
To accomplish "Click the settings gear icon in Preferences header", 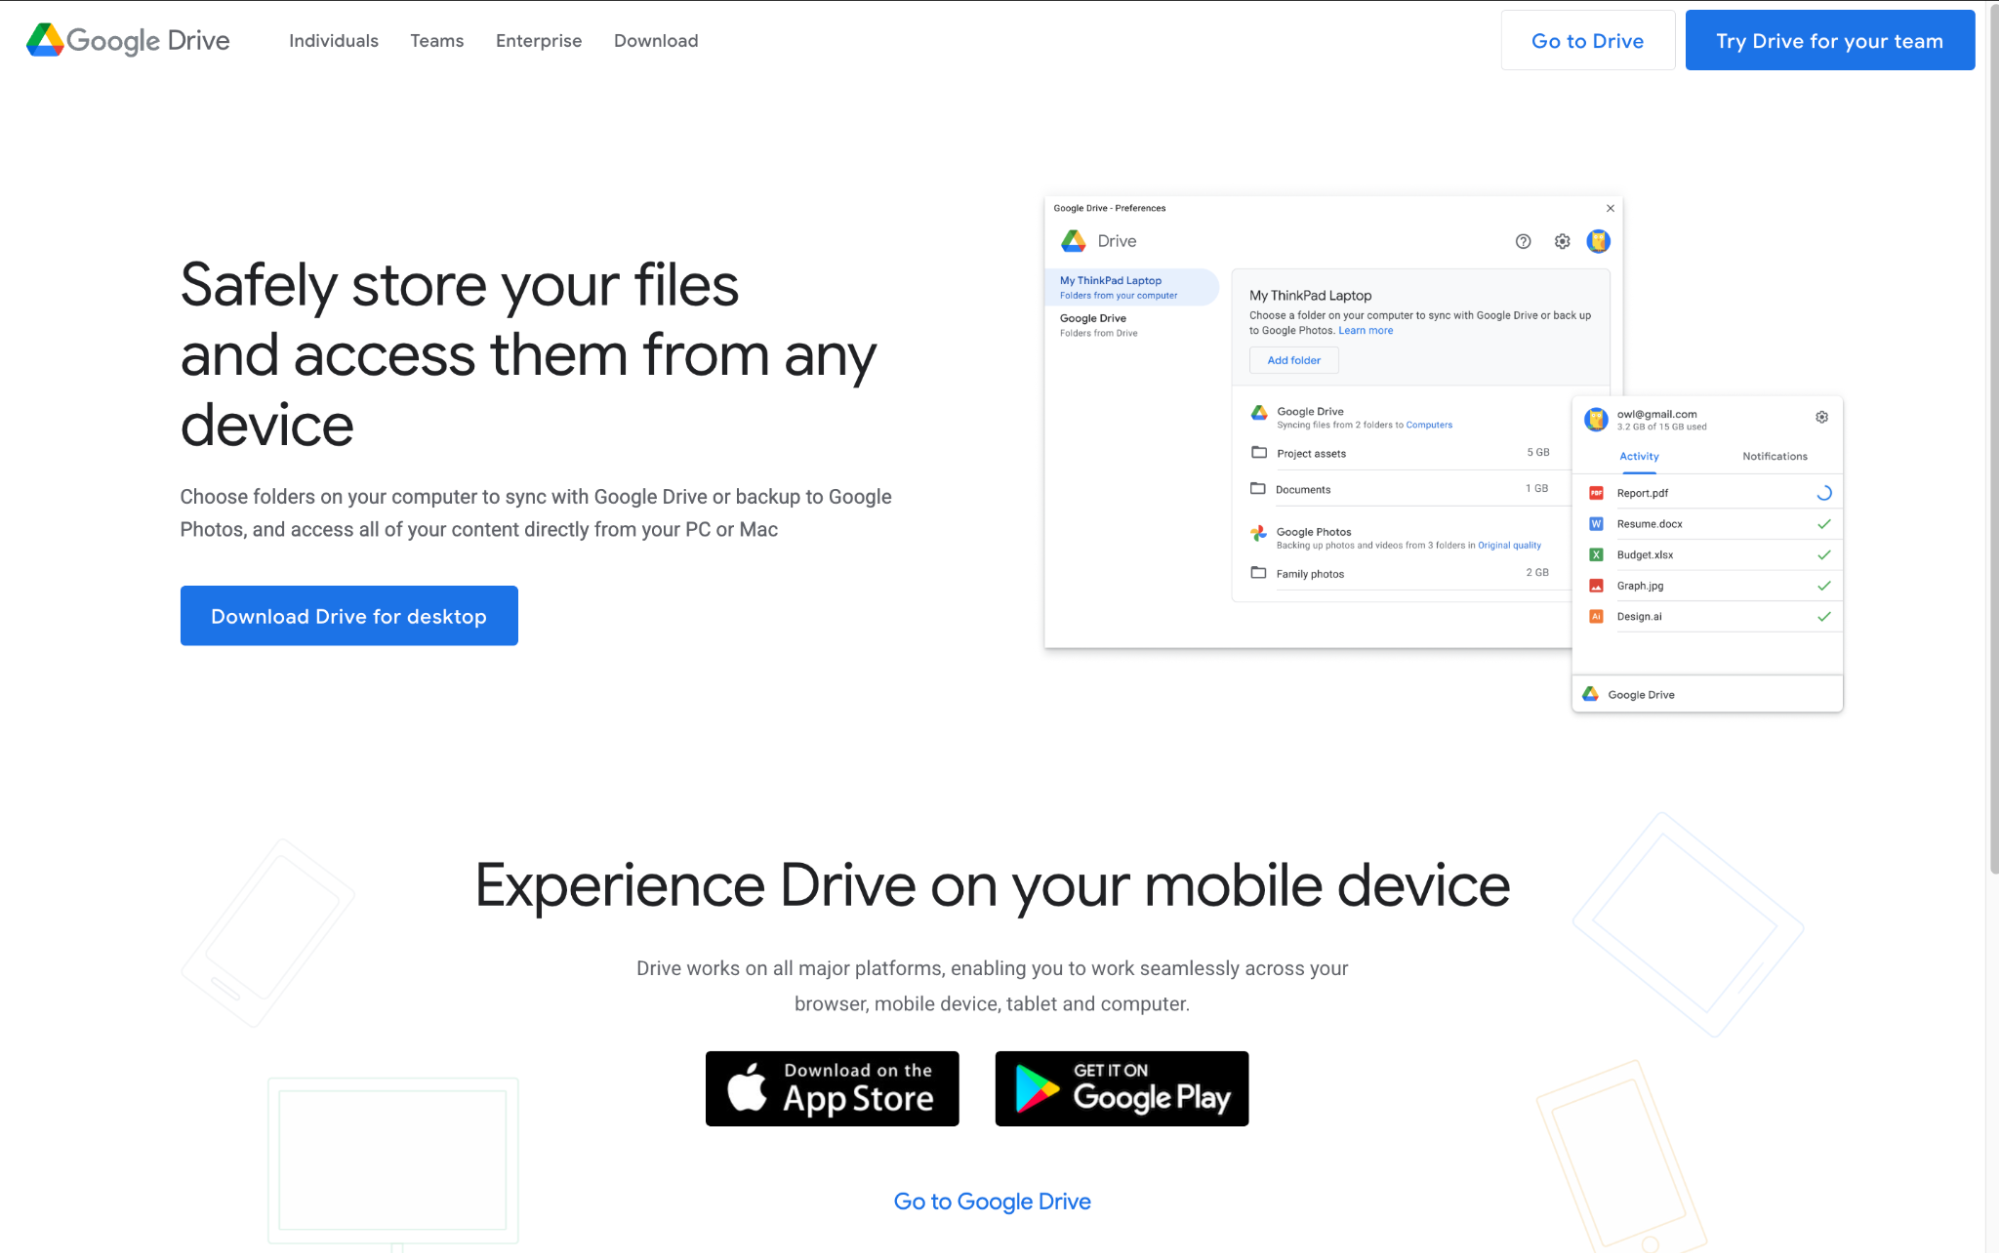I will tap(1562, 241).
